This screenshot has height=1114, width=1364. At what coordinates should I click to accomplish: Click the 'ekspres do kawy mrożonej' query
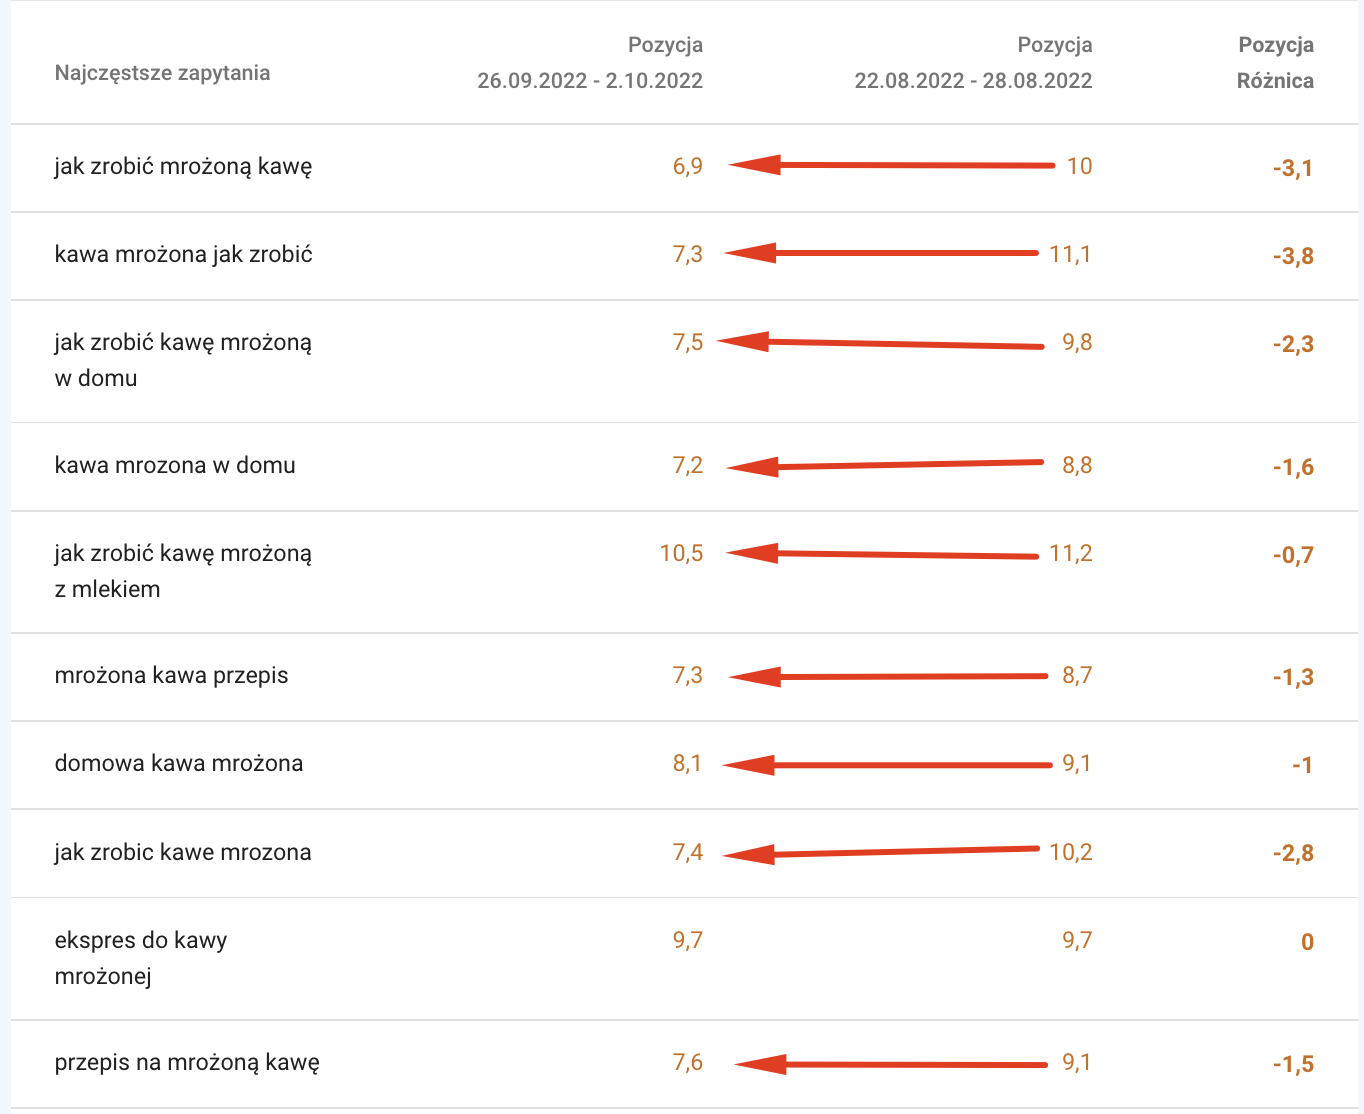point(141,958)
